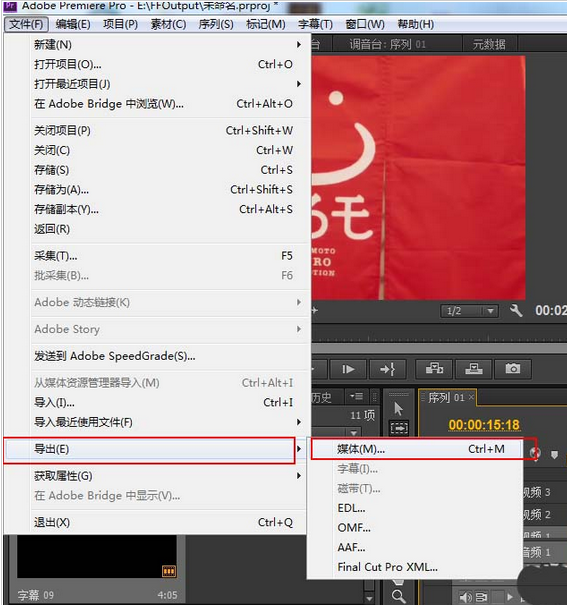Expand the 新建(N) submenu

pyautogui.click(x=299, y=45)
